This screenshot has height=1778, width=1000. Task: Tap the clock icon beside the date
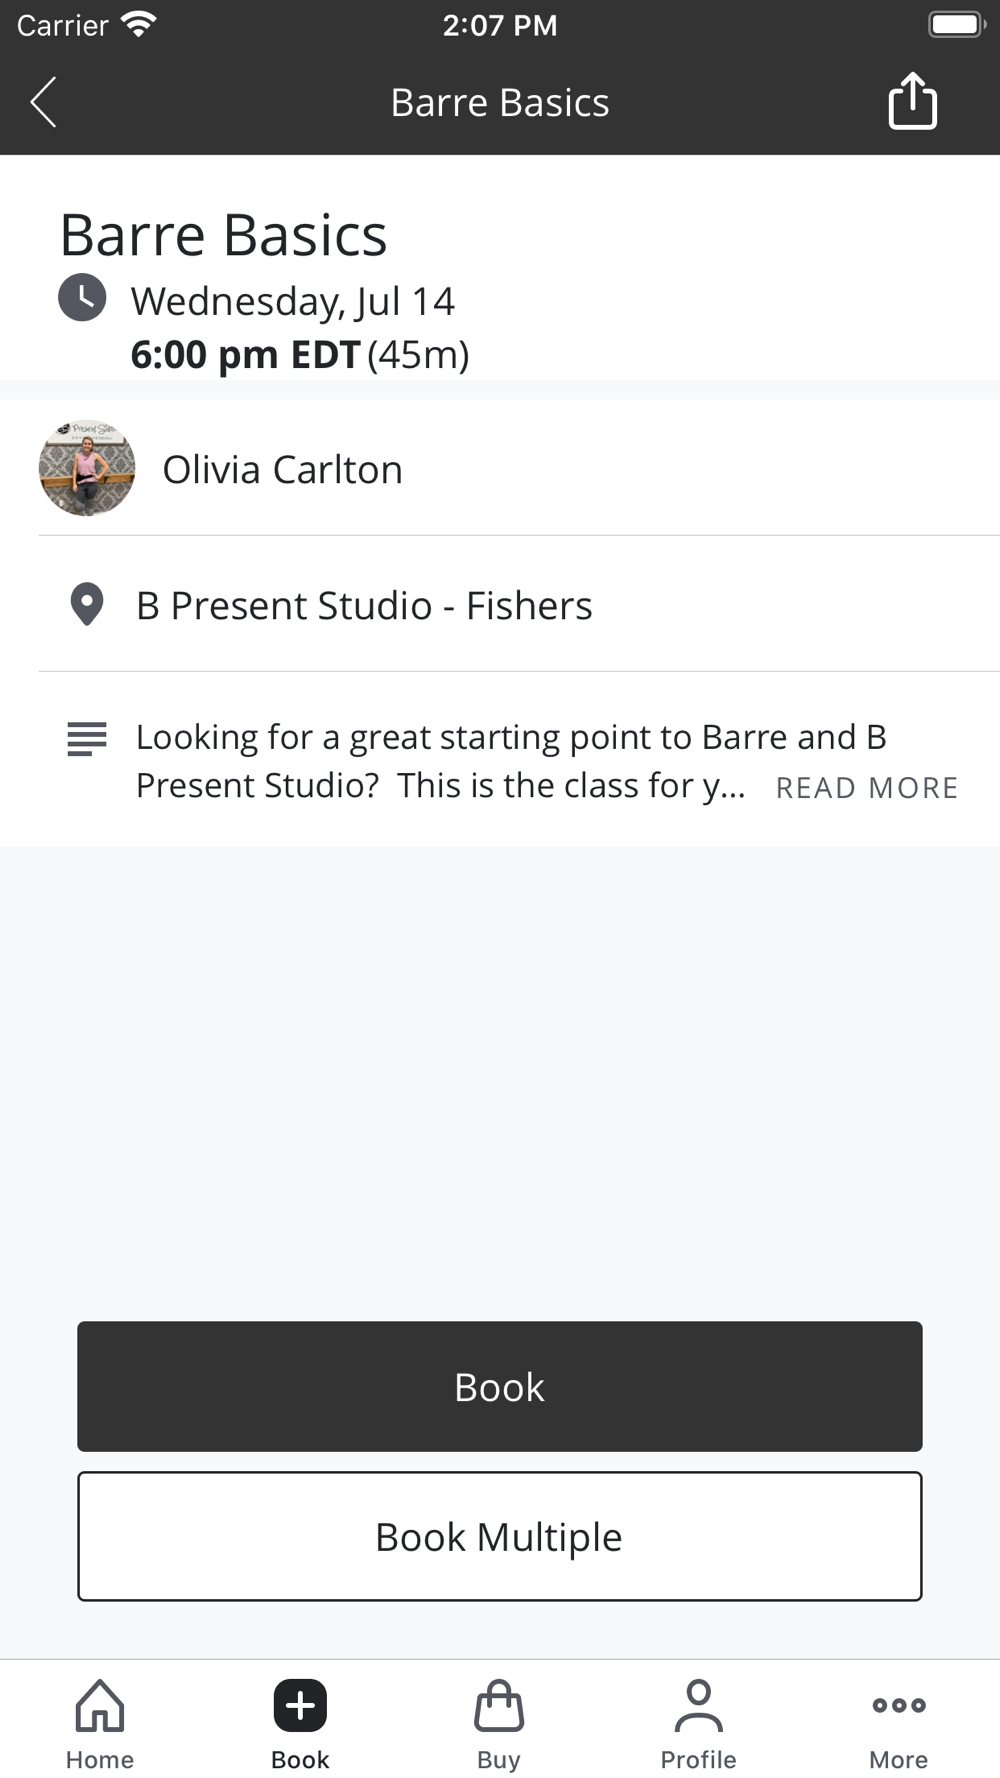[x=82, y=298]
